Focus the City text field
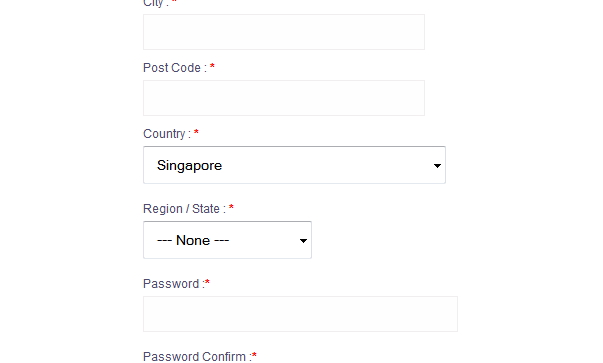Screen dimensions: 603x363 pos(284,32)
